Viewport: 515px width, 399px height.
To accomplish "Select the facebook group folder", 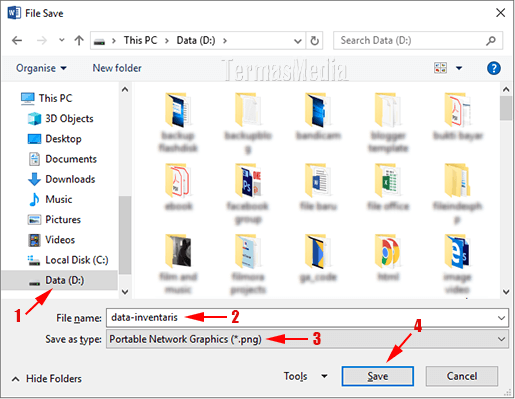I will click(x=248, y=194).
